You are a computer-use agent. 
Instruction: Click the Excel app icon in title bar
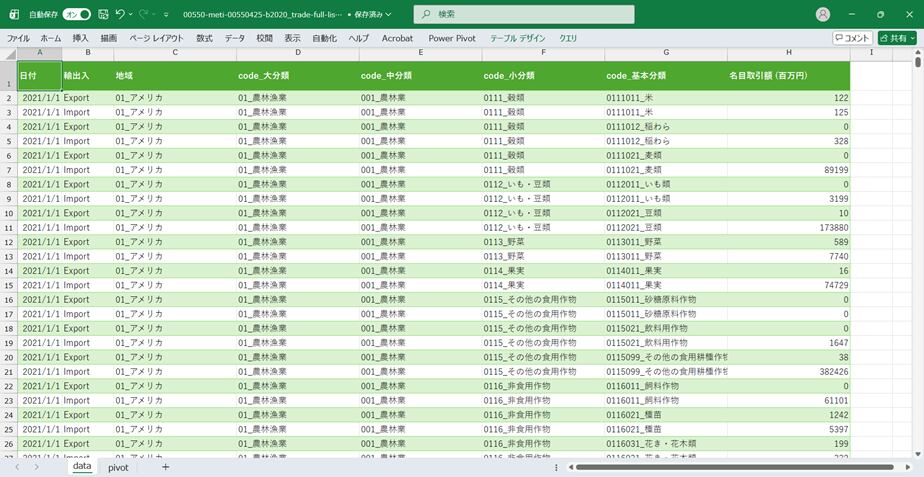(x=14, y=15)
